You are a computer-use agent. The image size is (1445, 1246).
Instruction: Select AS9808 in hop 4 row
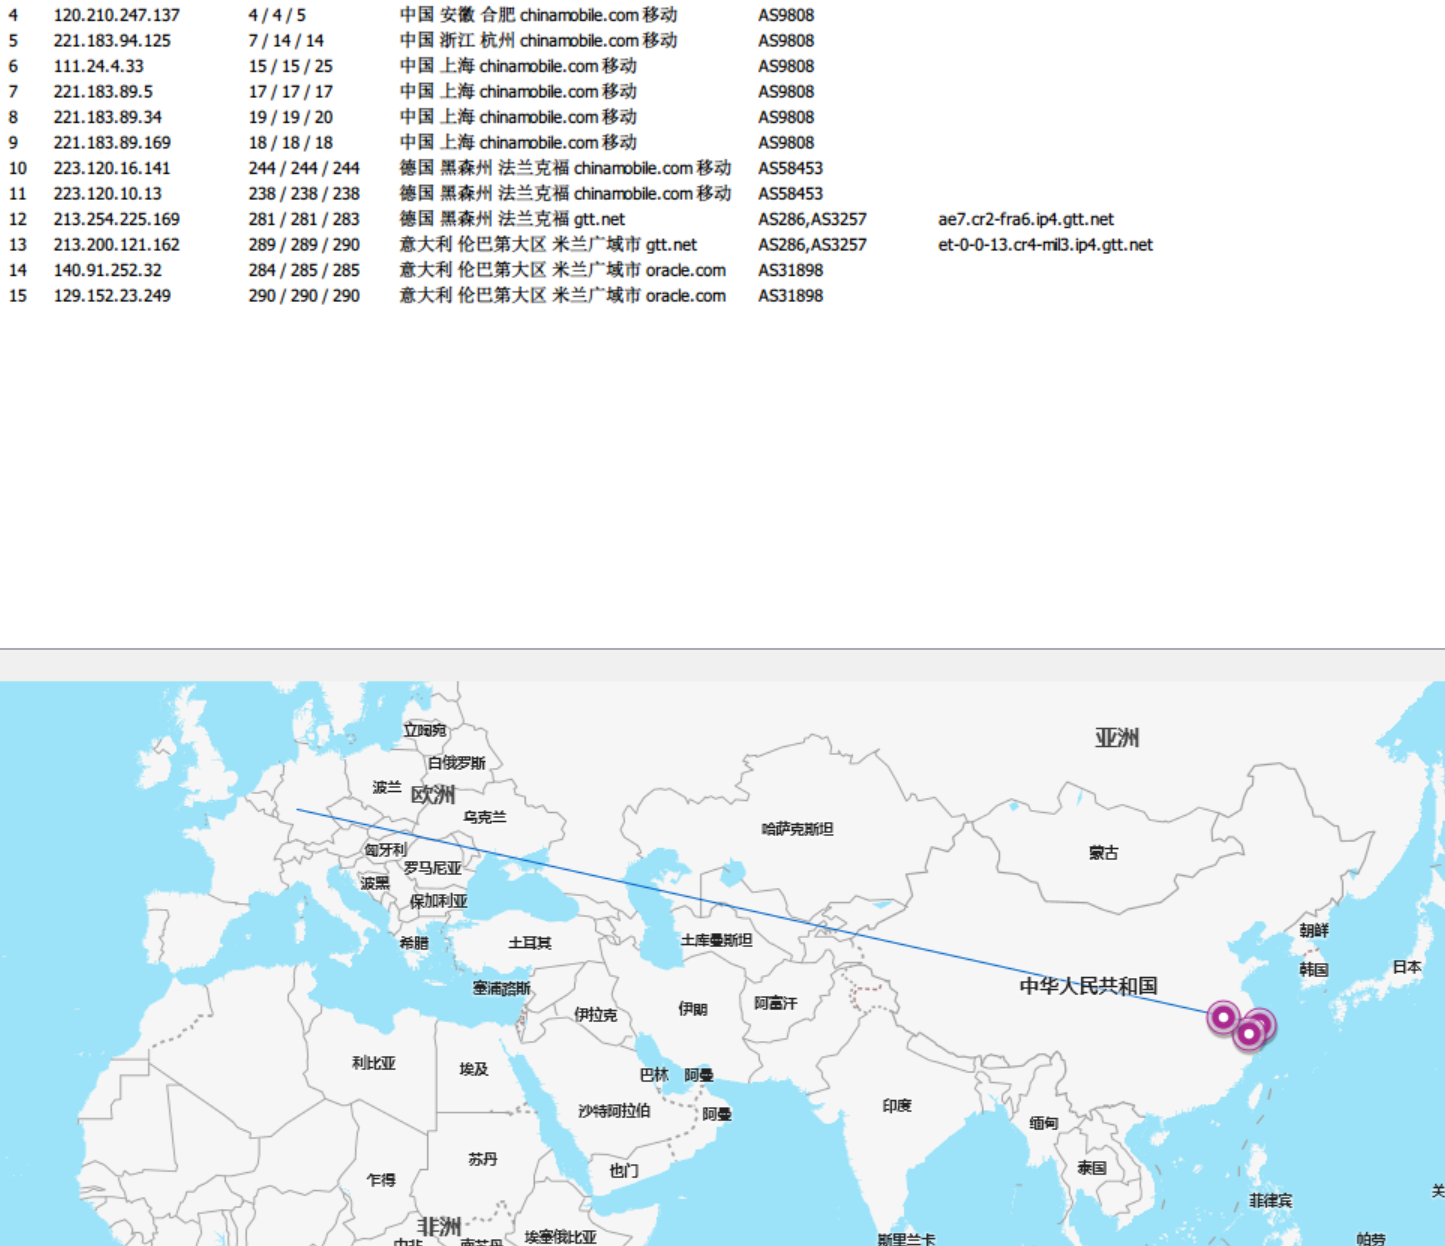coord(786,15)
